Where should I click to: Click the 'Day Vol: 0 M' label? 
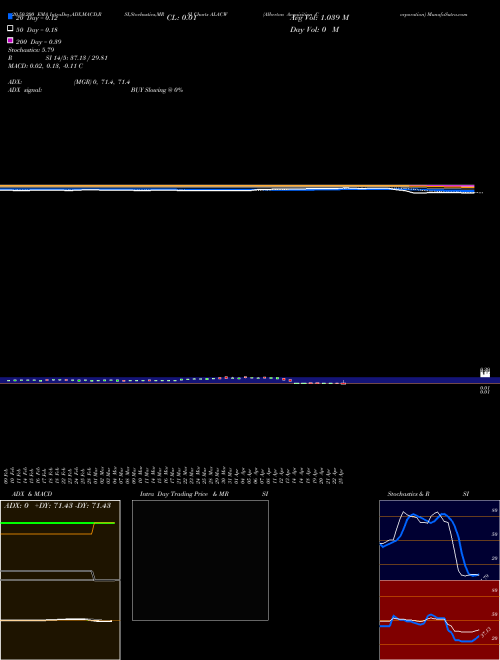click(x=314, y=30)
